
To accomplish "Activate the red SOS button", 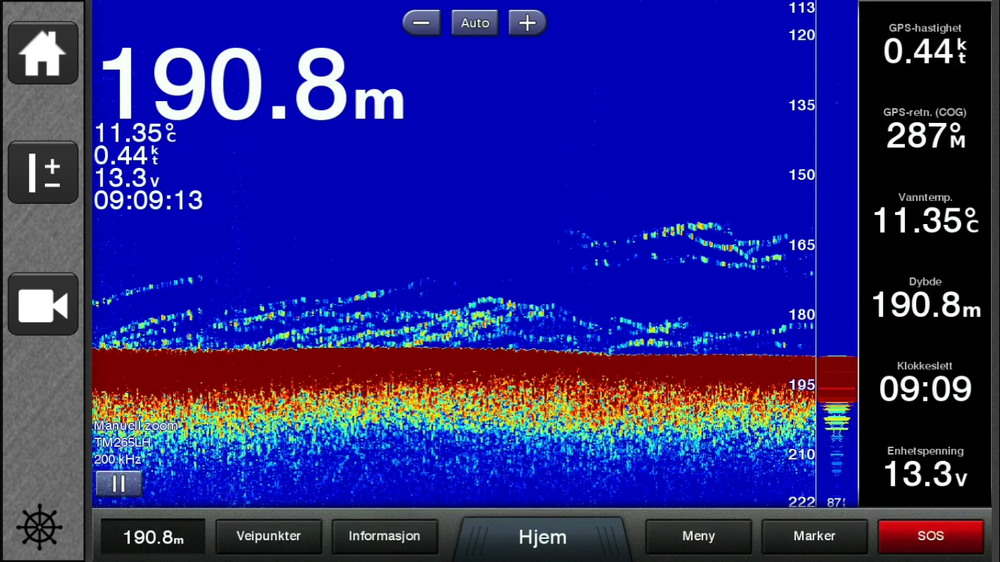I will (x=930, y=536).
